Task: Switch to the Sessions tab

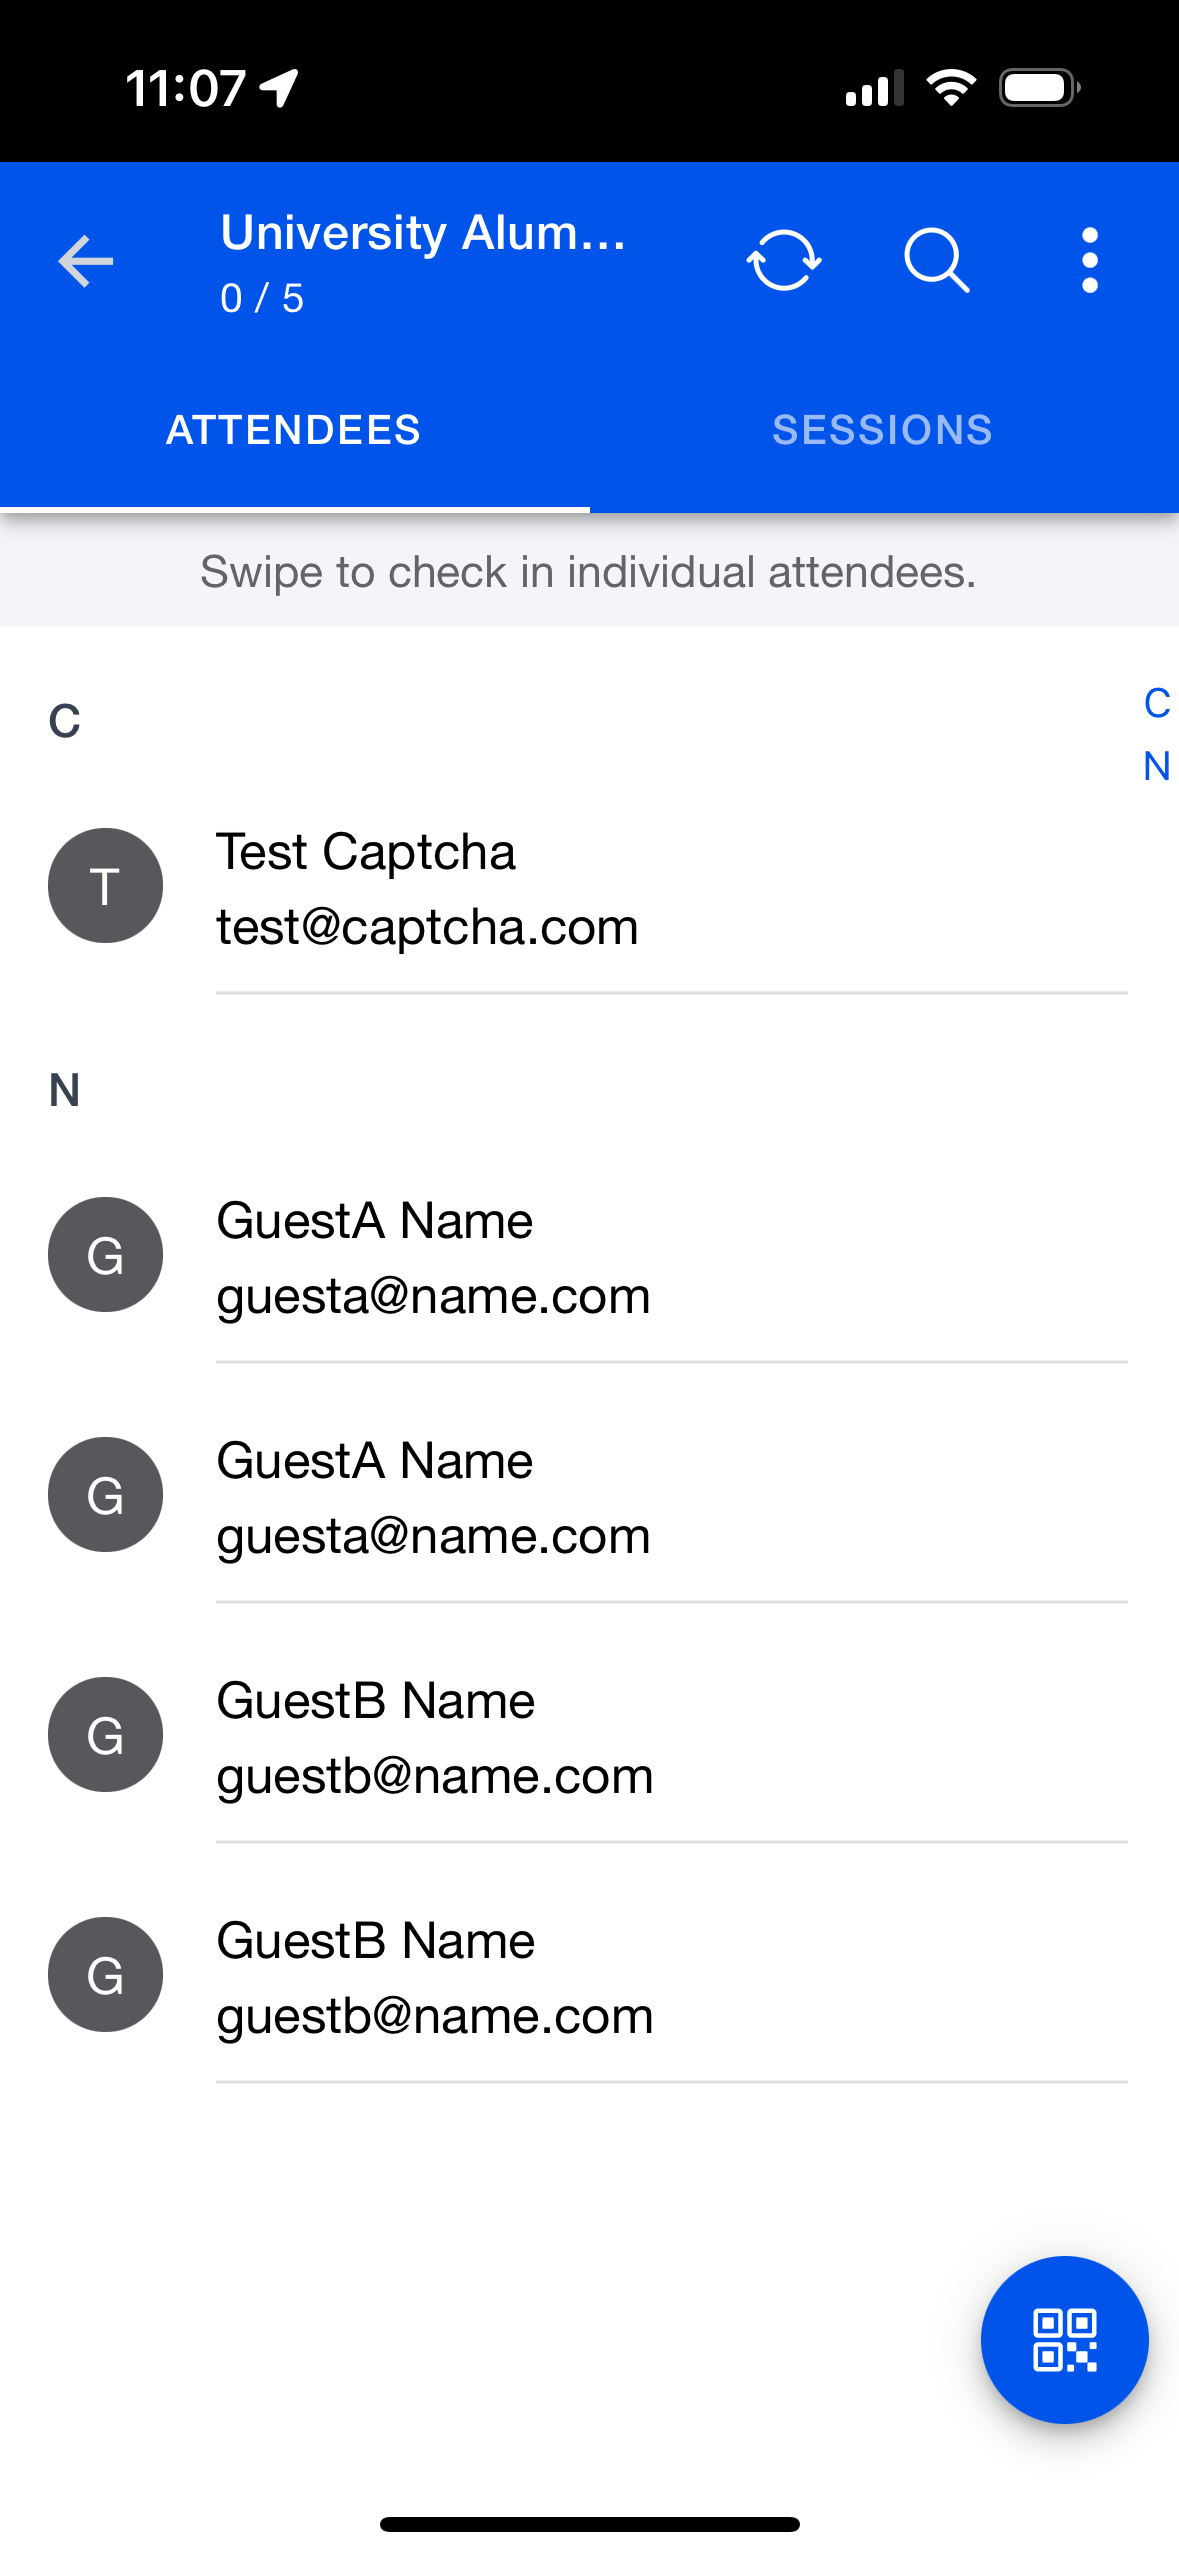Action: [882, 431]
